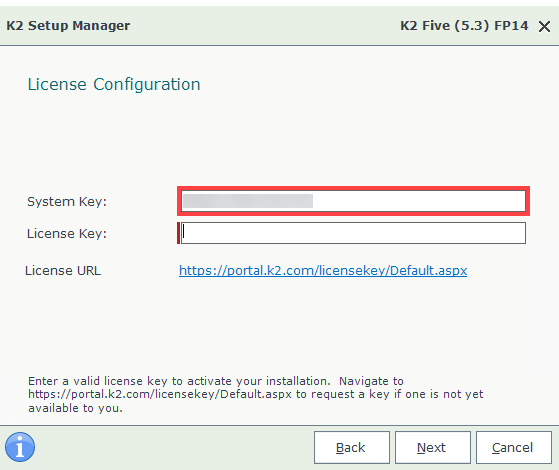Open the portal.k2.com license key link
Image resolution: width=559 pixels, height=470 pixels.
click(323, 271)
